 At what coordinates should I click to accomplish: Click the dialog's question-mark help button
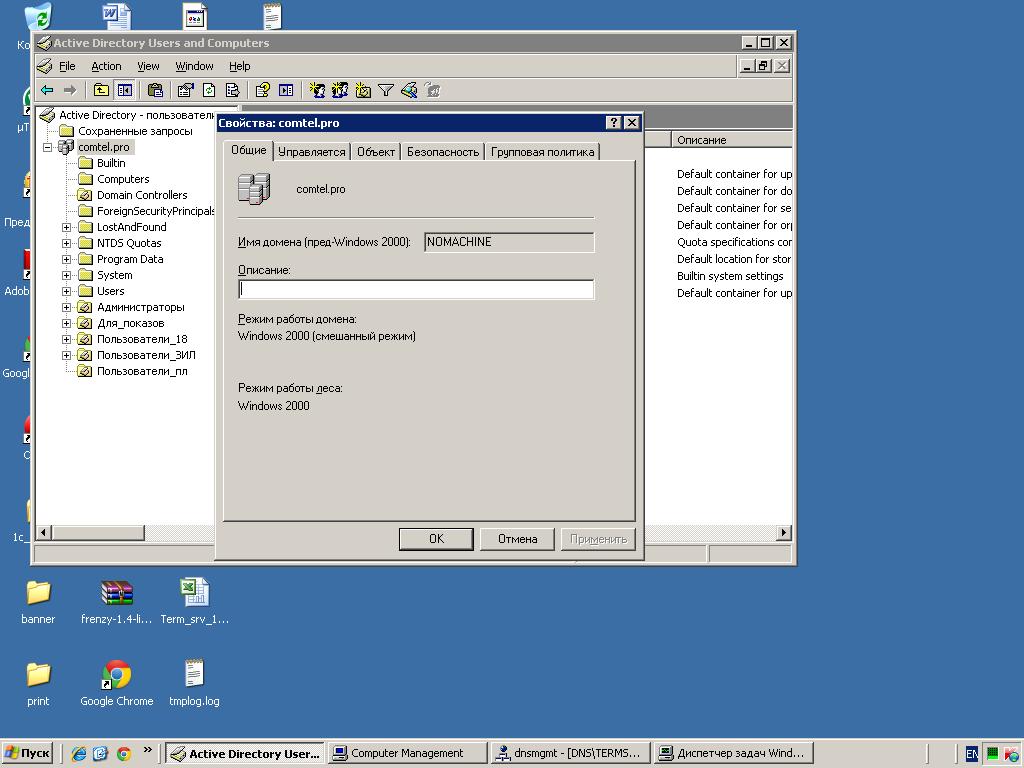pos(613,123)
